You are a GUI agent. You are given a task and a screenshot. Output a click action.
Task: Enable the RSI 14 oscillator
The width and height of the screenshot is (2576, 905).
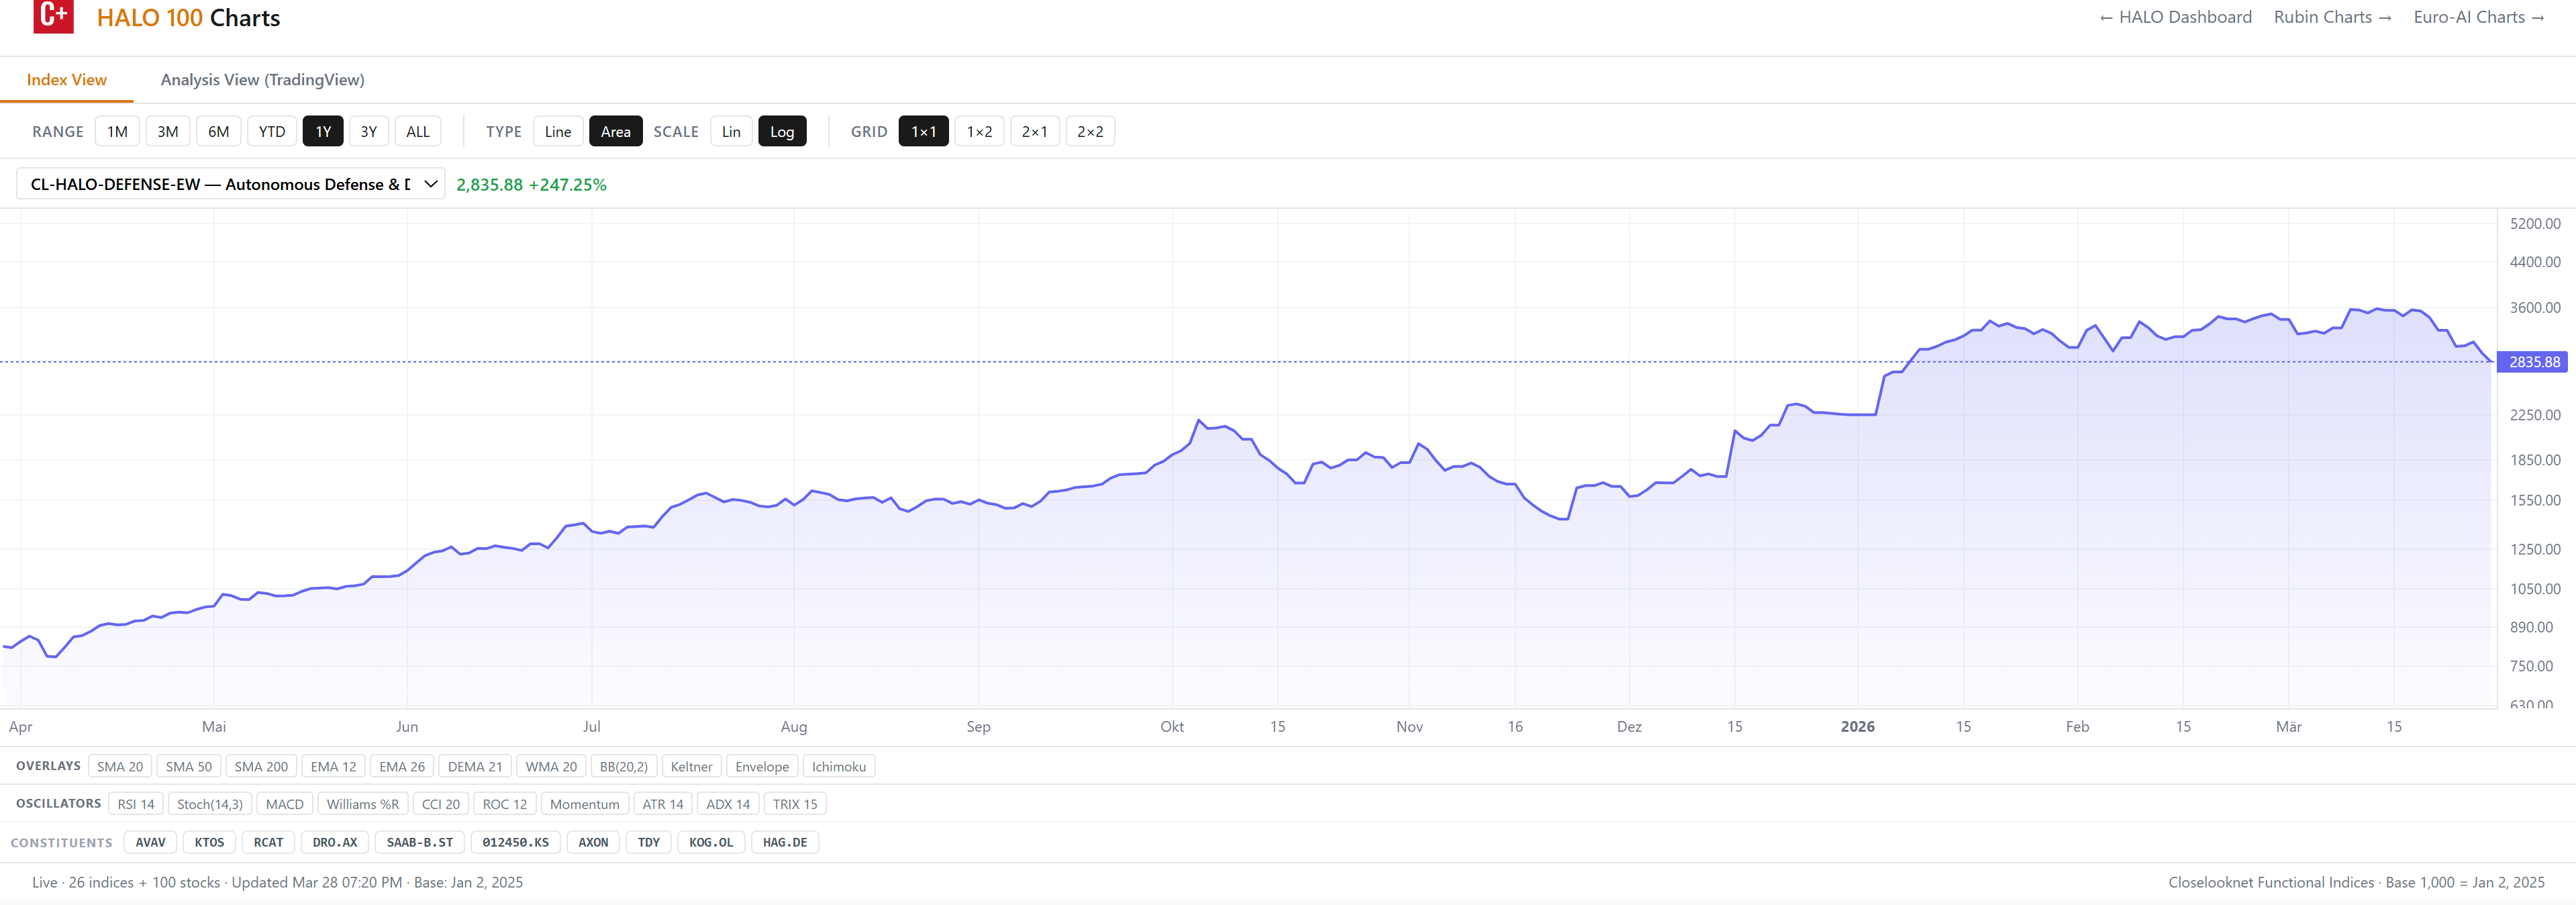pos(136,804)
